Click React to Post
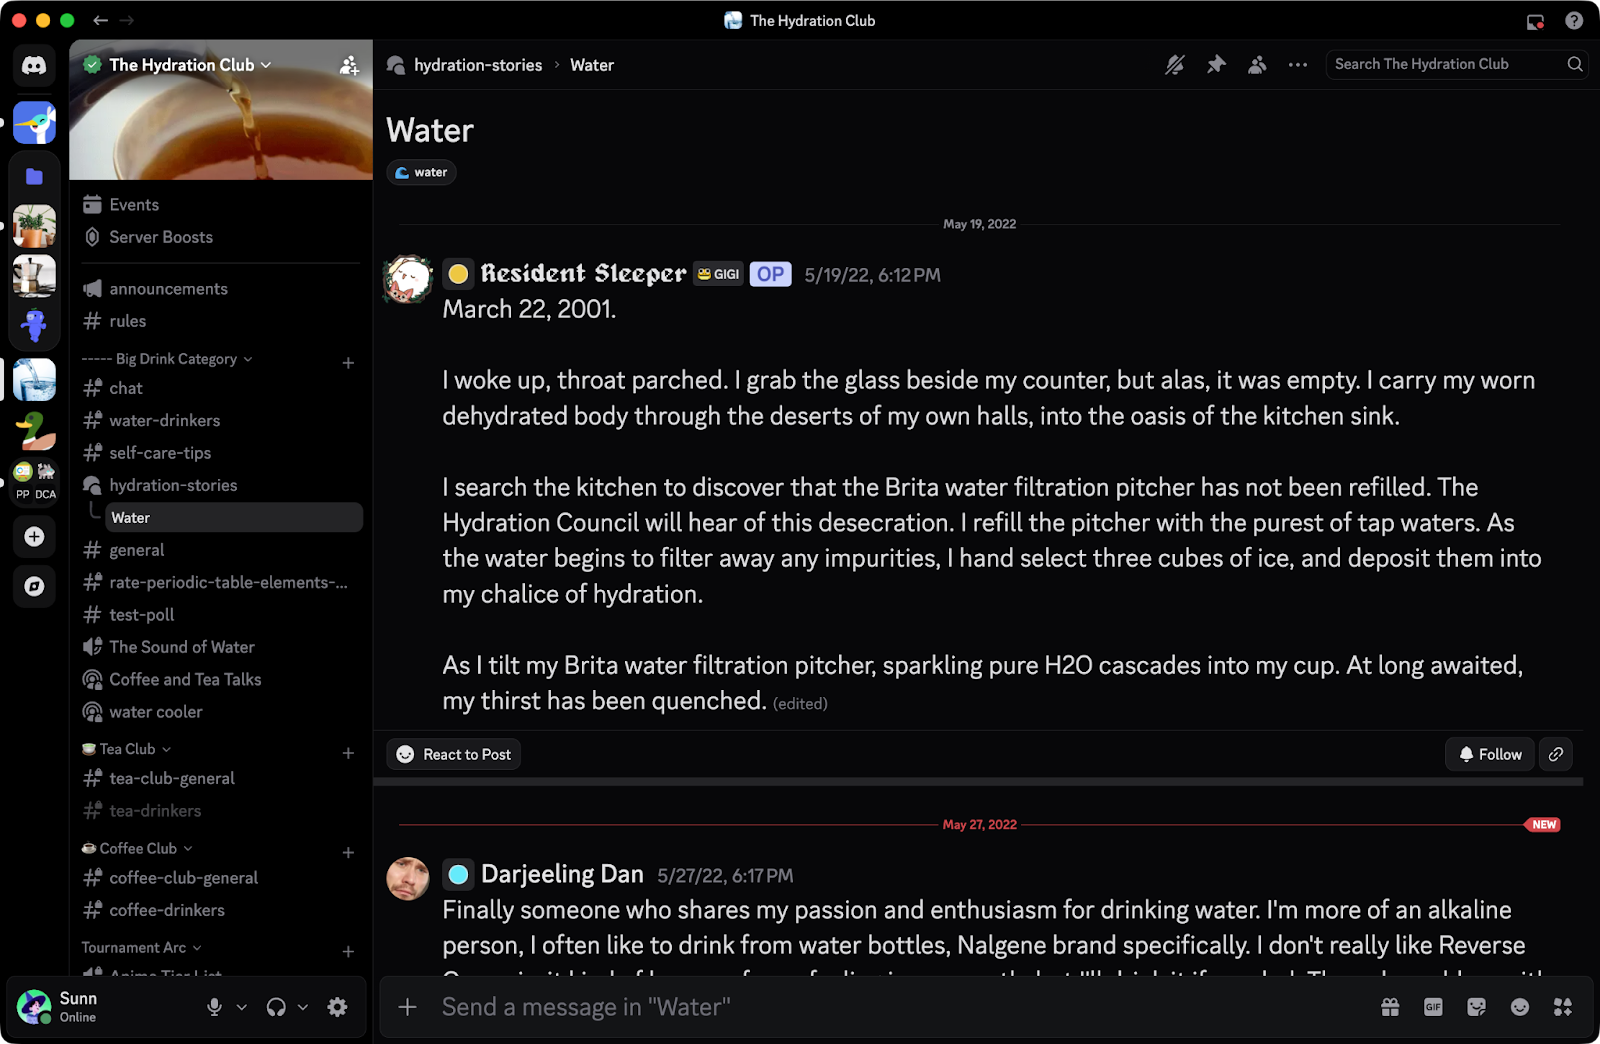The image size is (1600, 1044). (453, 754)
